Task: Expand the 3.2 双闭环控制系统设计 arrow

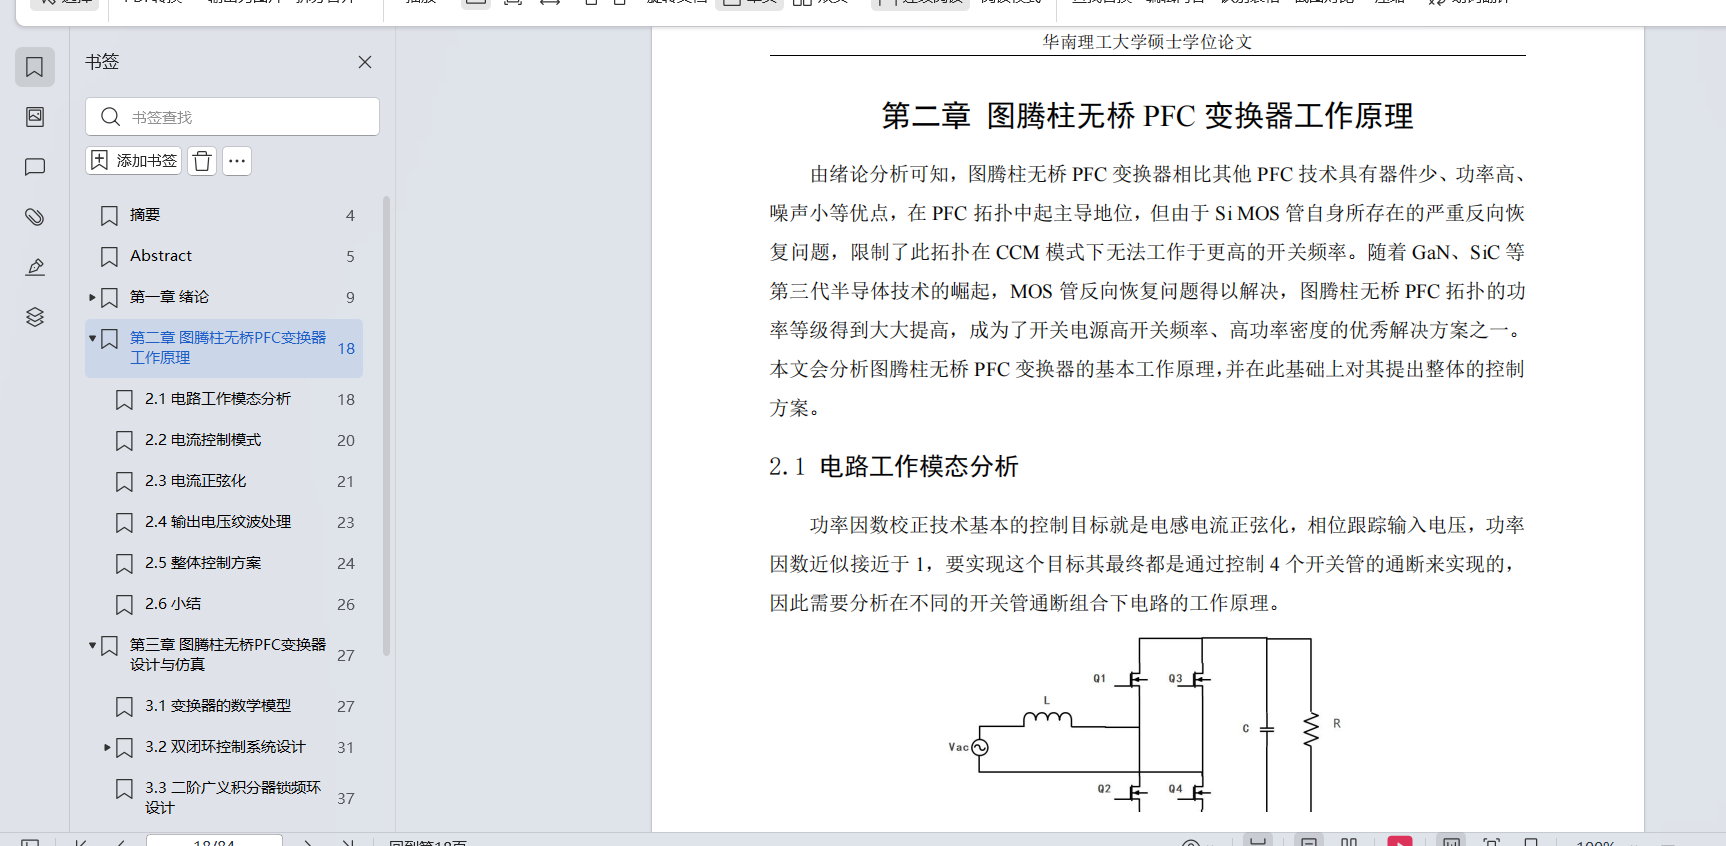Action: (107, 747)
